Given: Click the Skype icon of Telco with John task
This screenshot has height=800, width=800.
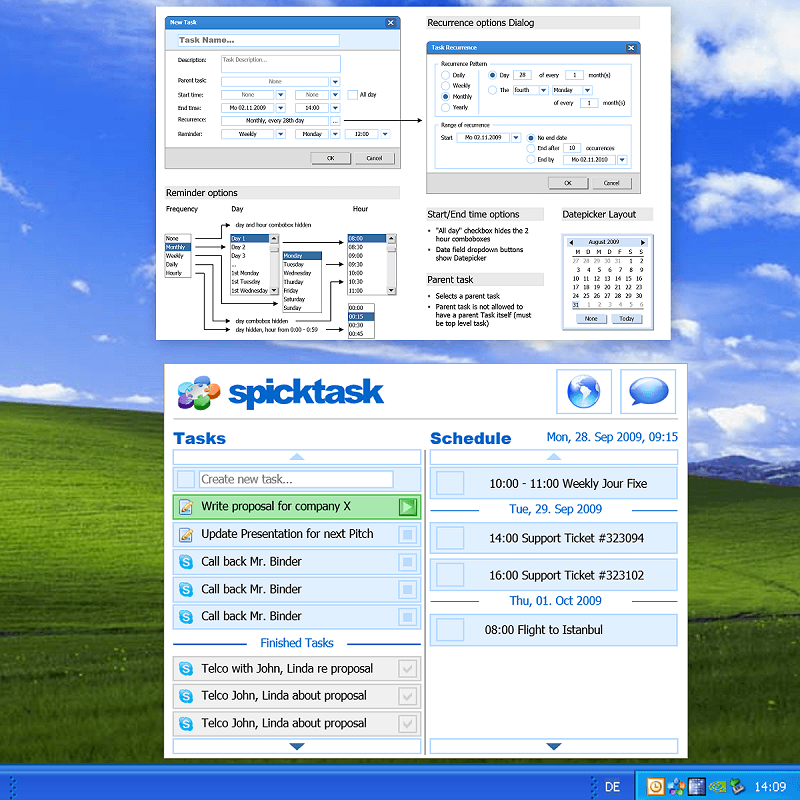Looking at the screenshot, I should coord(185,669).
